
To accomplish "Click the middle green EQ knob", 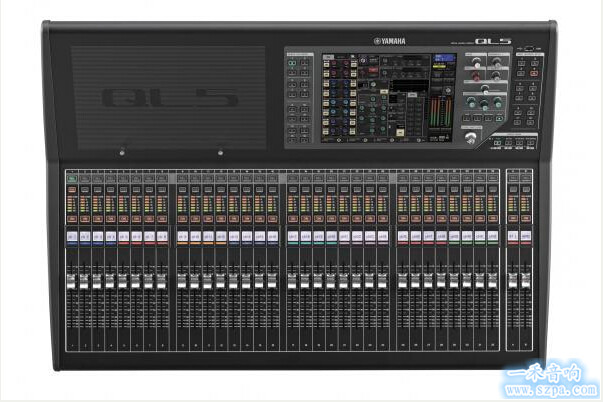I will coord(484,103).
